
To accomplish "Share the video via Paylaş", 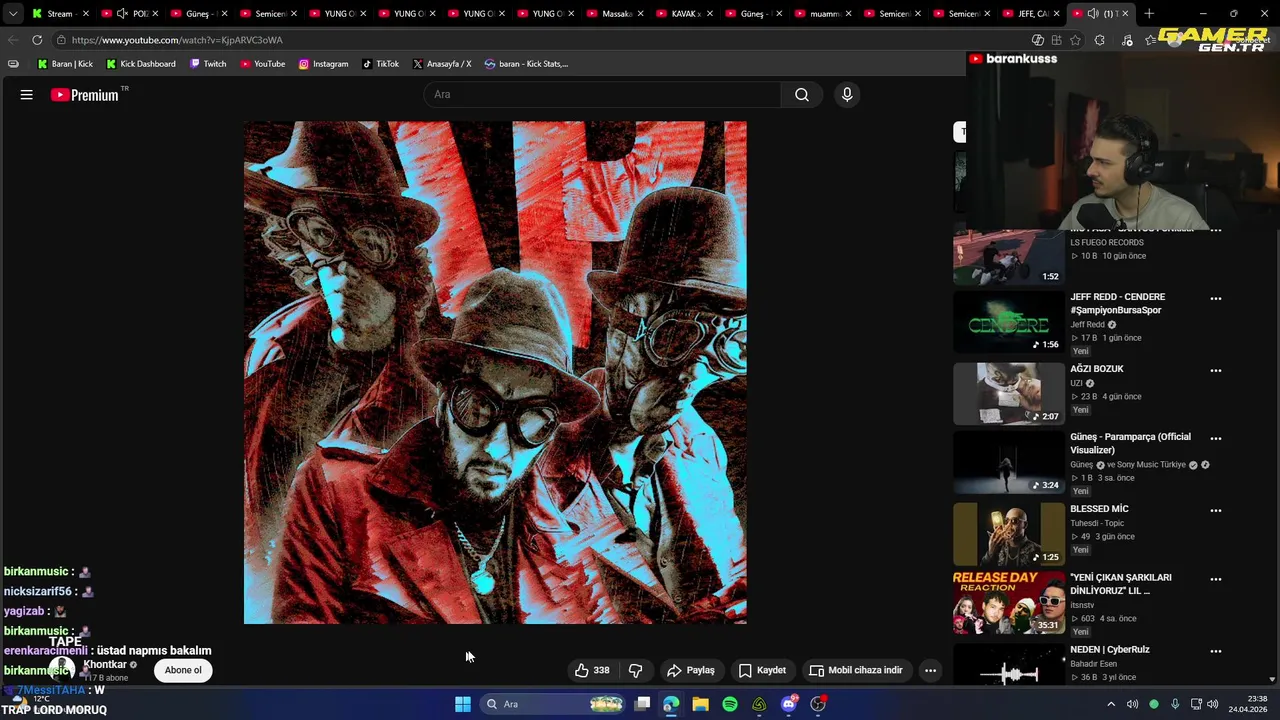I will tap(691, 670).
